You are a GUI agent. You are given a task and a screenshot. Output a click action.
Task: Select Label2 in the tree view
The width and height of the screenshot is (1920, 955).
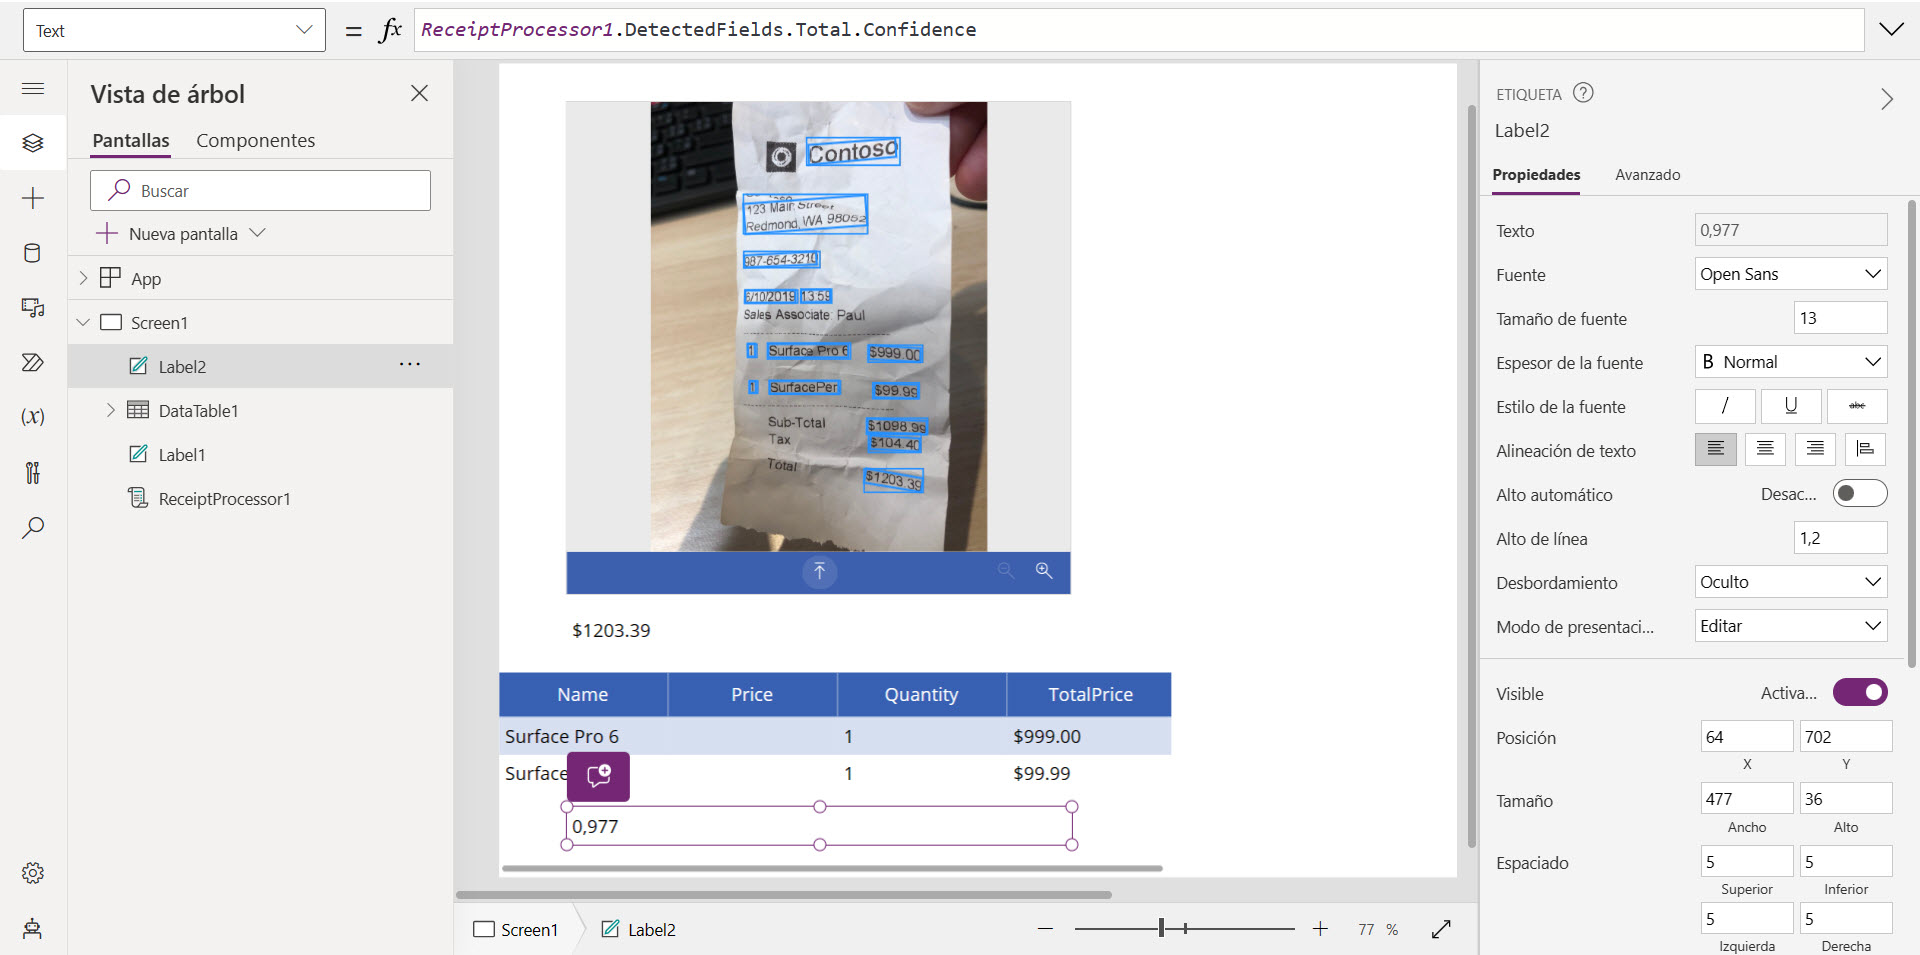tap(260, 366)
